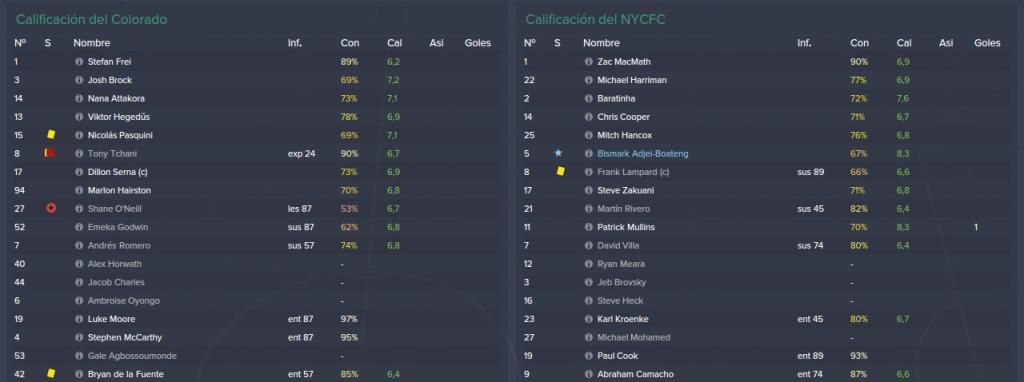Click Bryan de la Fuente's yellow card icon
Screen dimensions: 1024x382
(51, 374)
